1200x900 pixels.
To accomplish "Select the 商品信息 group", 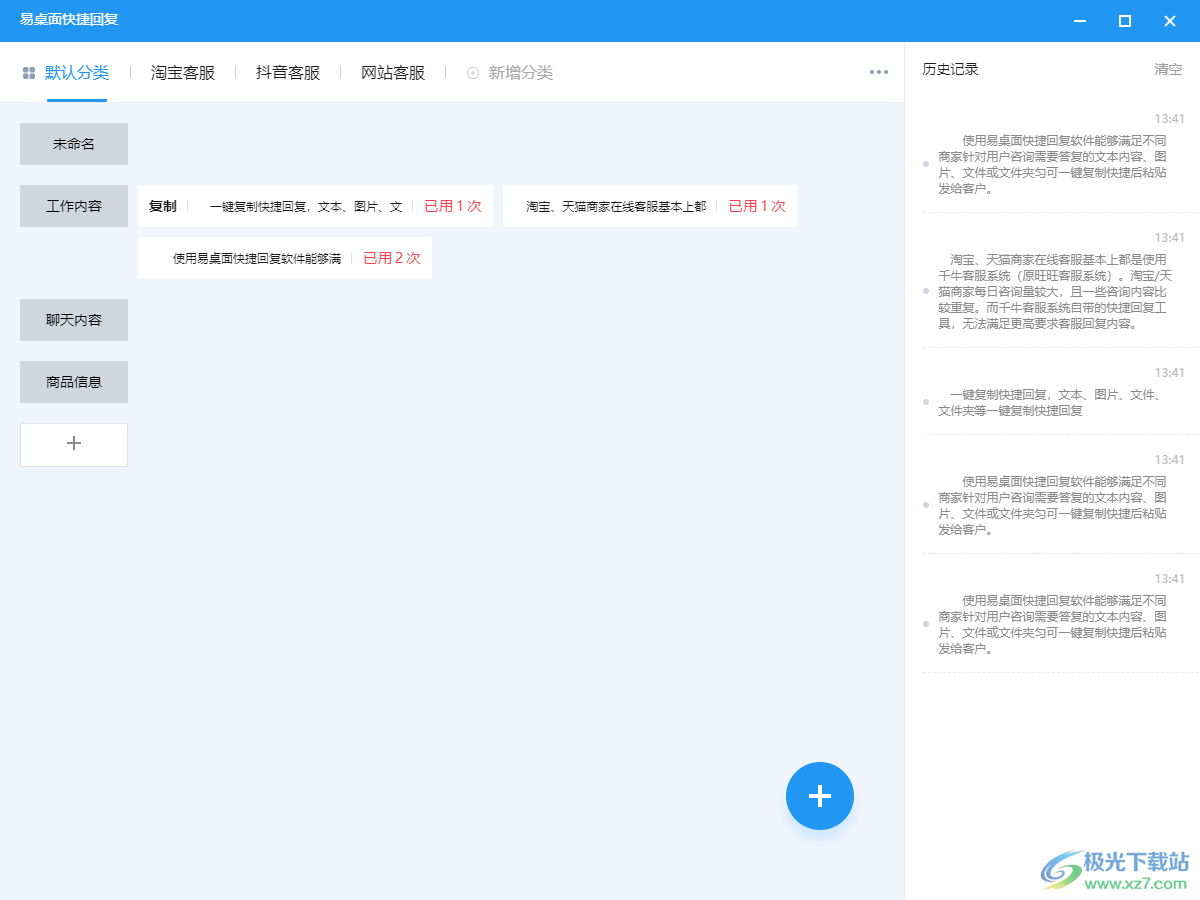I will [x=74, y=382].
